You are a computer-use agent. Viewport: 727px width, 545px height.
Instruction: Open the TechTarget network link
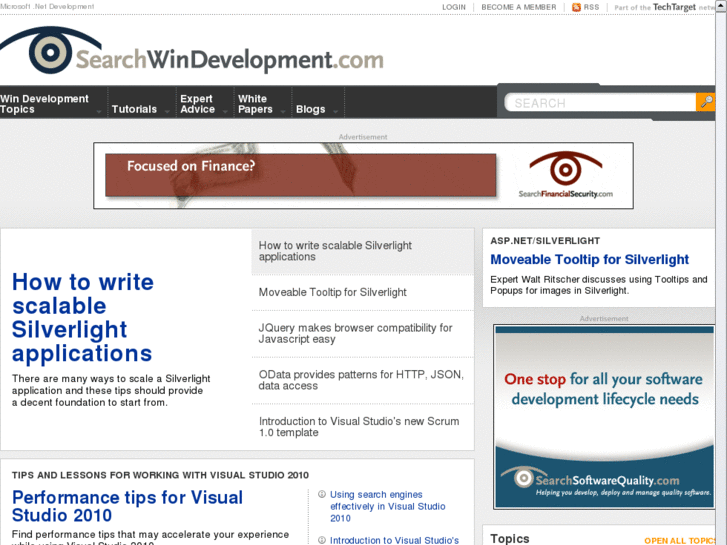tap(674, 7)
